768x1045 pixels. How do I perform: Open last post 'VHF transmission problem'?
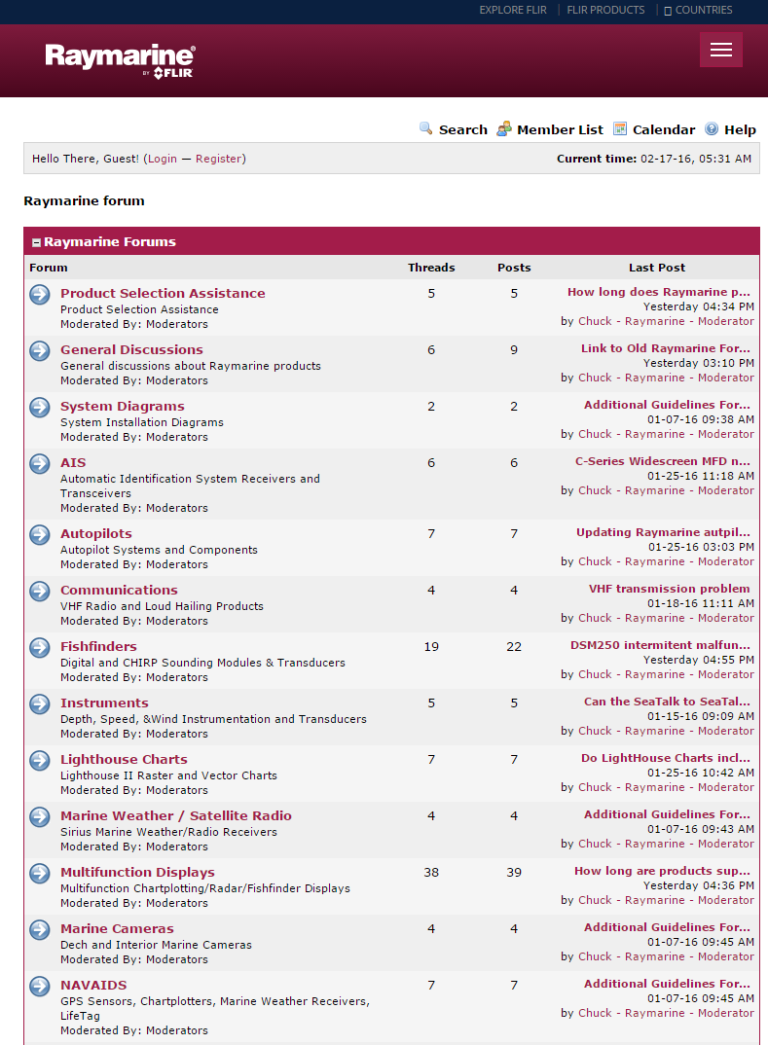(669, 589)
